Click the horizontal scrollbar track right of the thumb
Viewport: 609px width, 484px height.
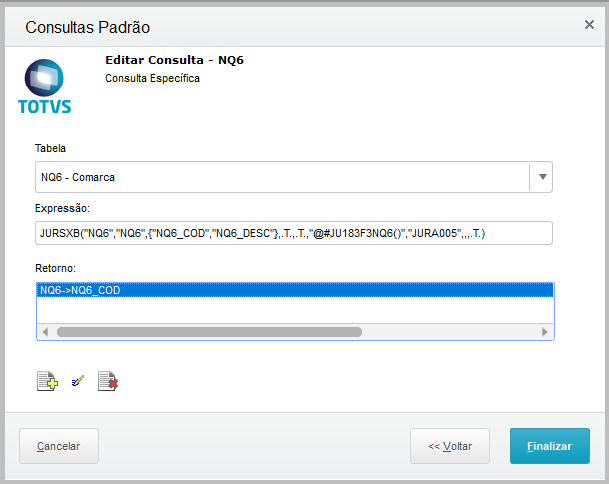click(x=450, y=331)
